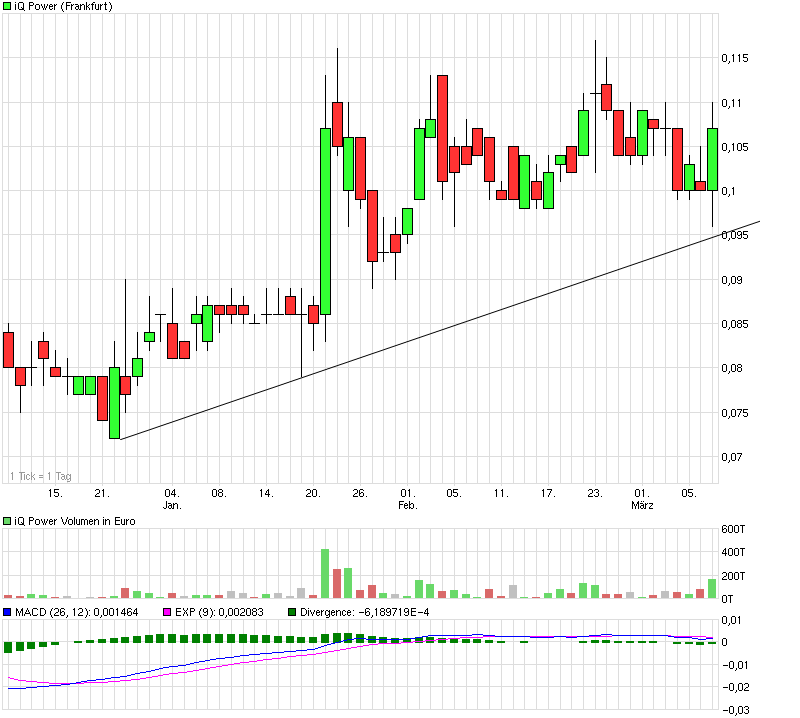Image resolution: width=800 pixels, height=718 pixels.
Task: Click the -0,03 MACD axis label
Action: click(736, 710)
